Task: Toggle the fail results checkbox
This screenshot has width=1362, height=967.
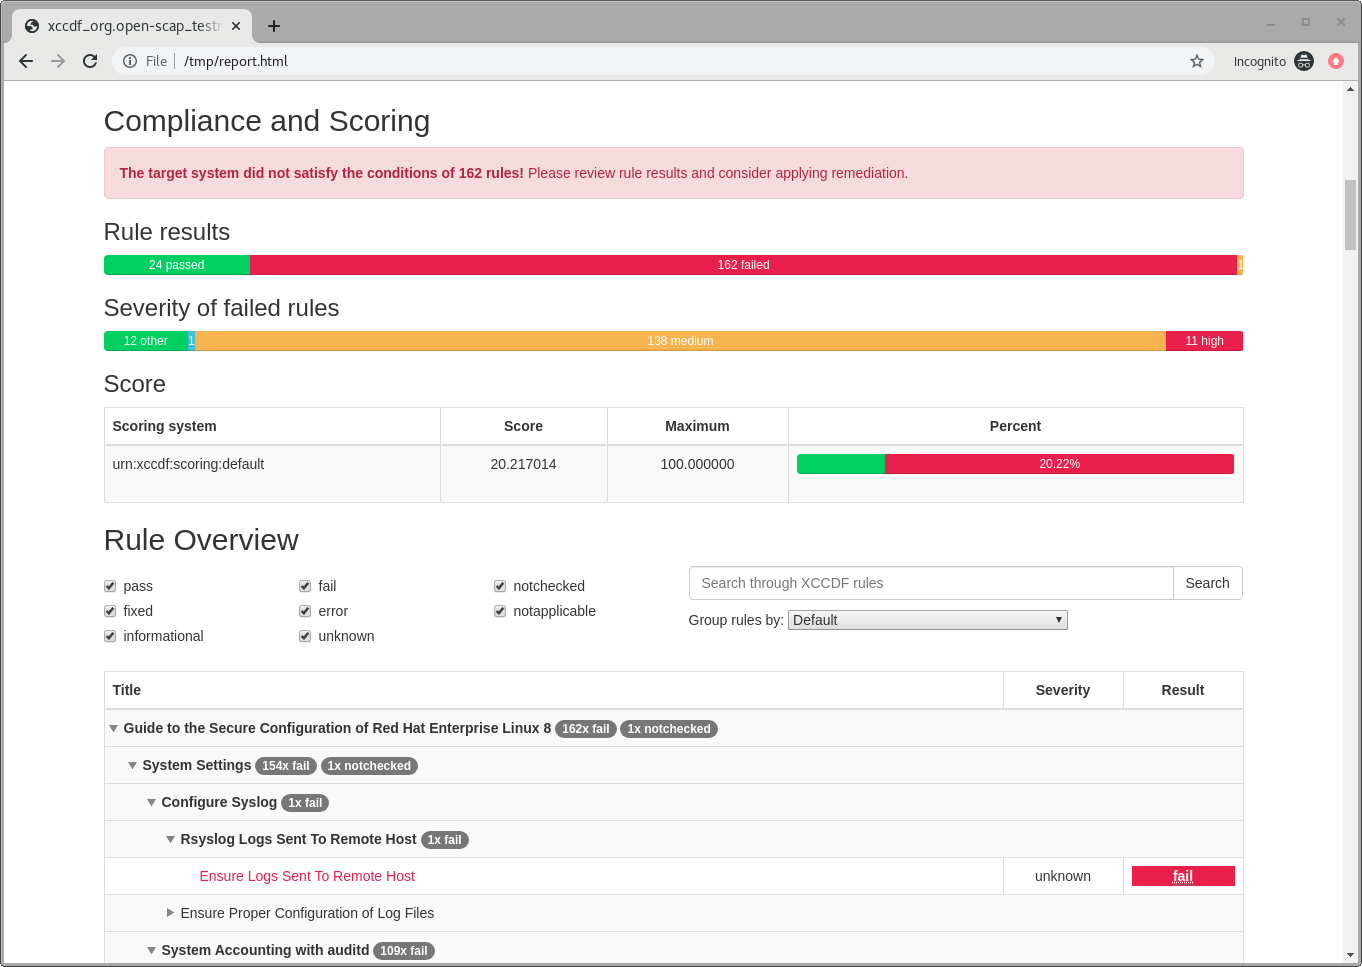Action: (x=305, y=586)
